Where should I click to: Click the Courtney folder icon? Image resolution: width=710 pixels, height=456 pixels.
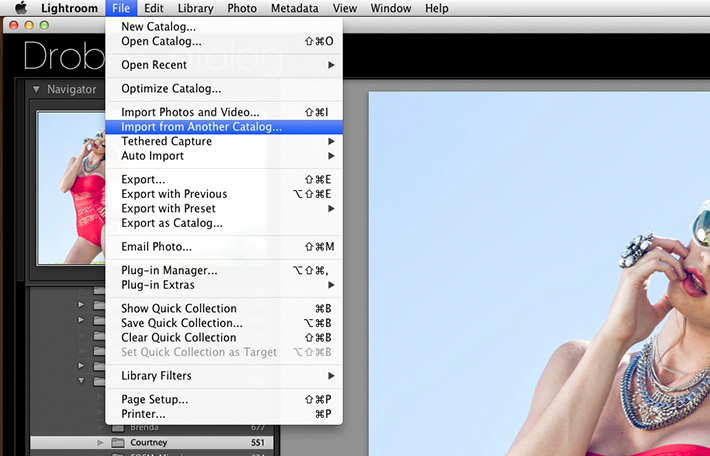point(118,442)
